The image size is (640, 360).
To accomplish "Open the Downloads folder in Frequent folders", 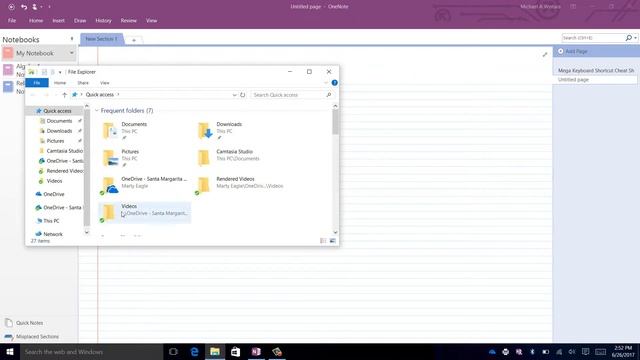I will (x=239, y=131).
